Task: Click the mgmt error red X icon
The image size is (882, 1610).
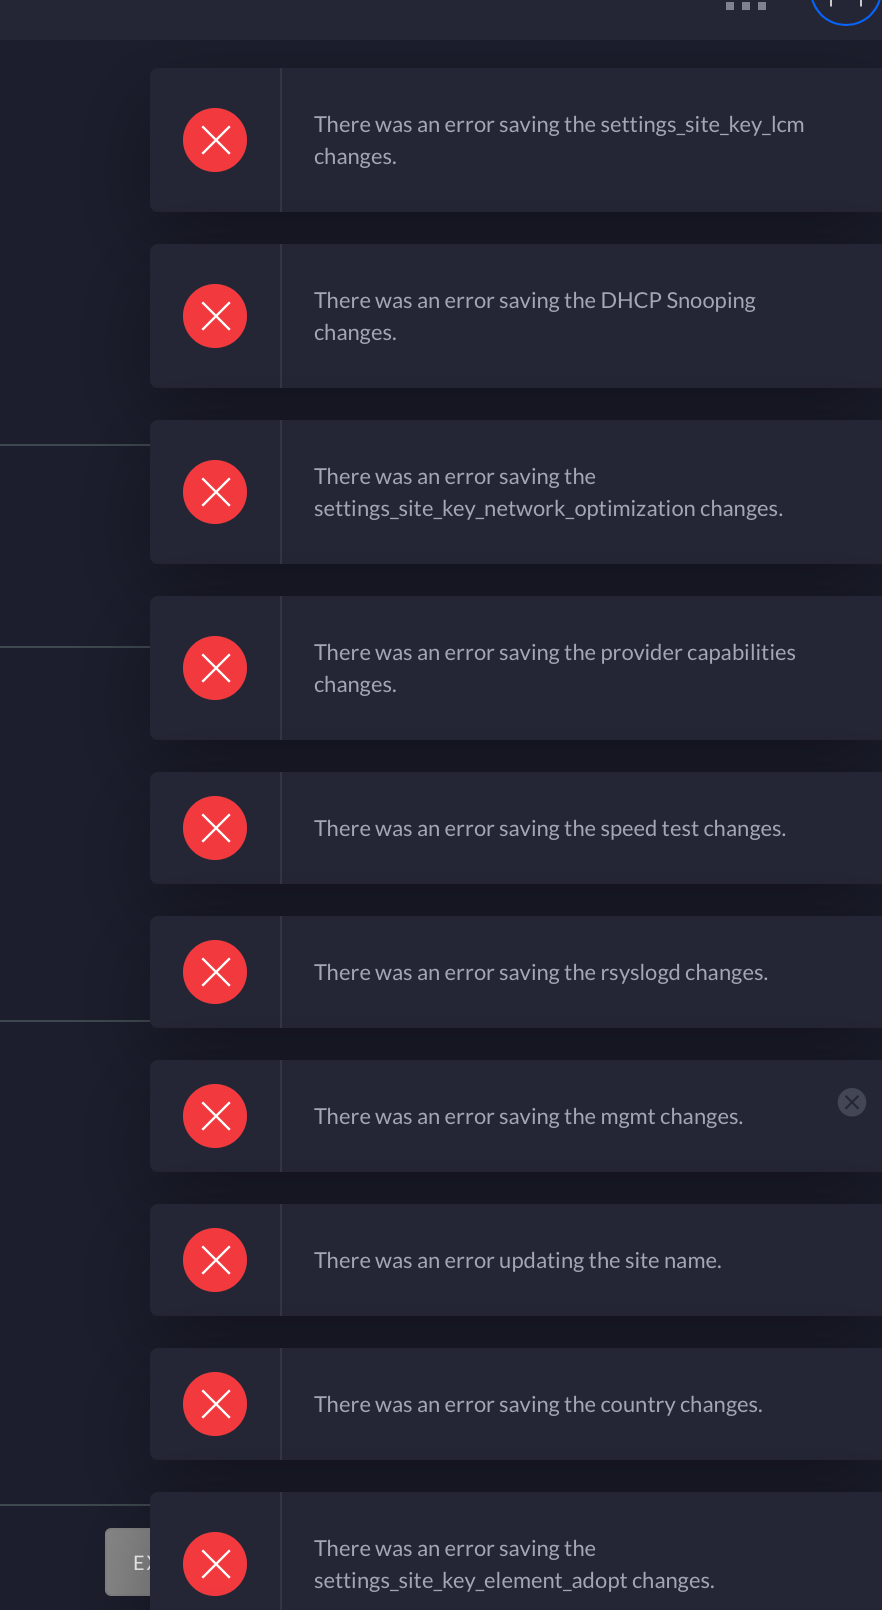Action: point(215,1116)
